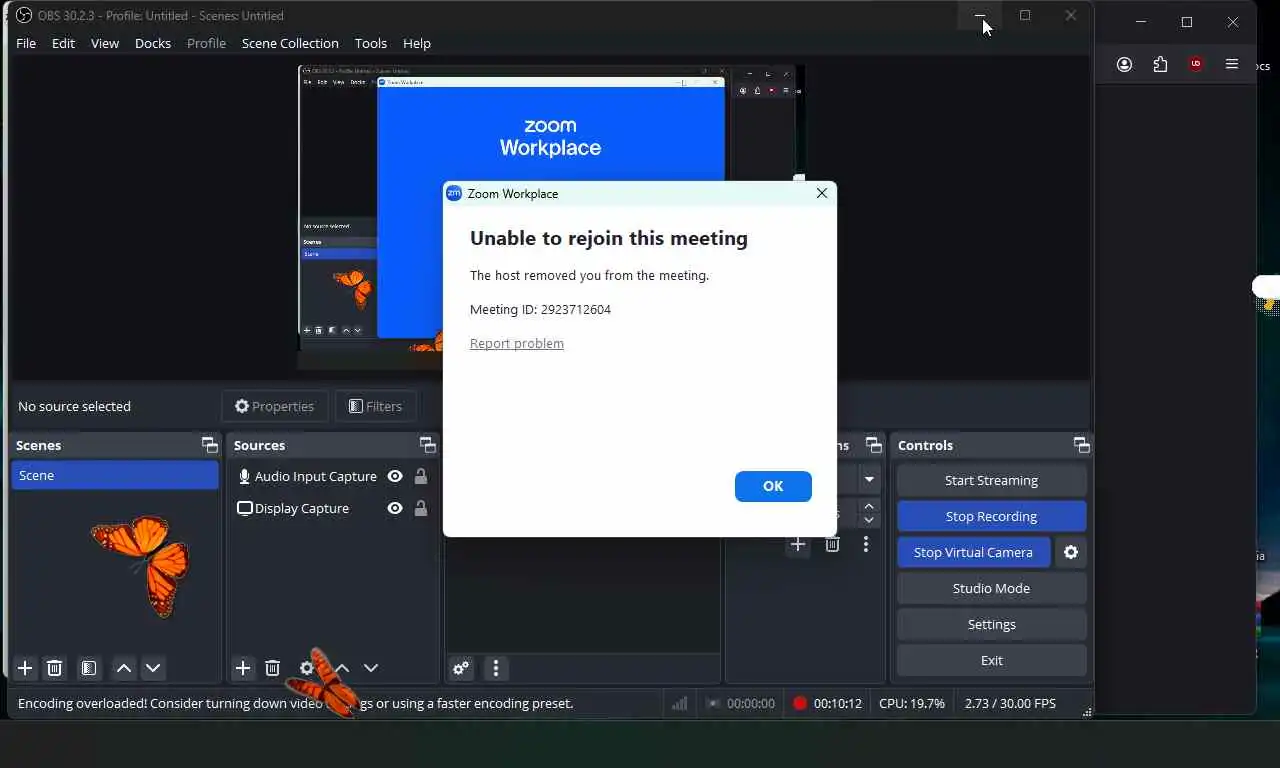Float the Scenes dock icon
Image resolution: width=1280 pixels, height=768 pixels.
point(209,445)
